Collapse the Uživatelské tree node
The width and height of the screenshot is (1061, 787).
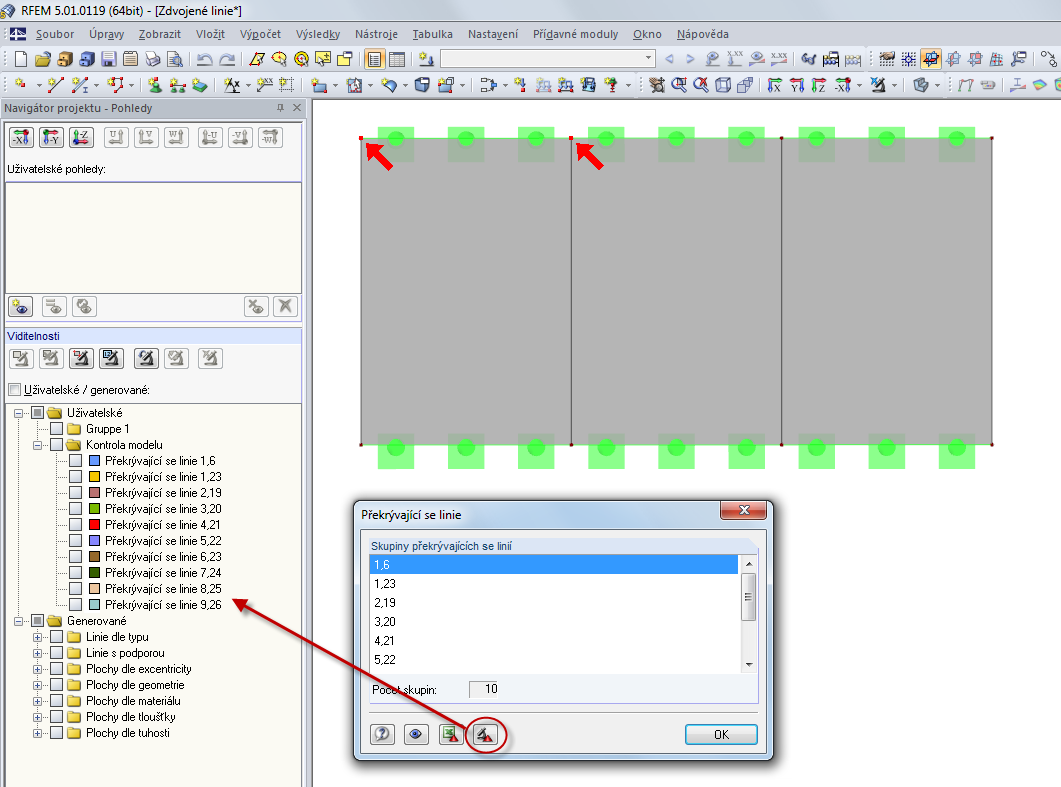18,413
